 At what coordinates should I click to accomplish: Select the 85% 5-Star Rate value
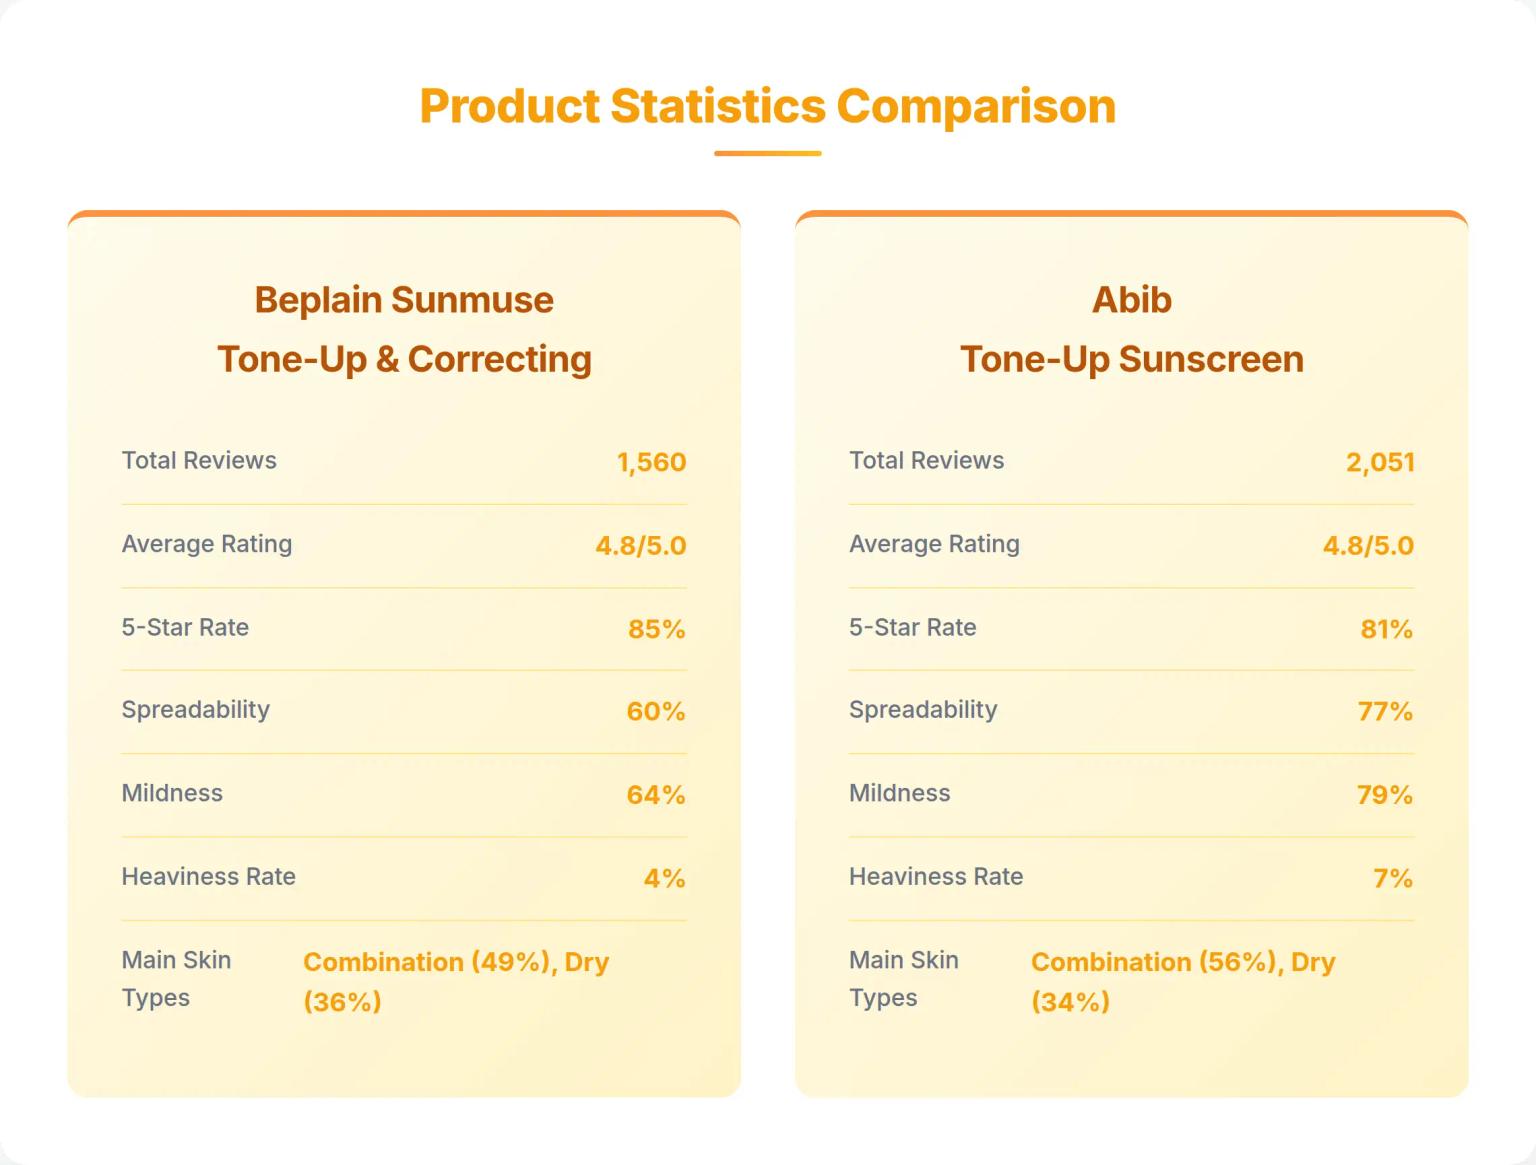(656, 629)
